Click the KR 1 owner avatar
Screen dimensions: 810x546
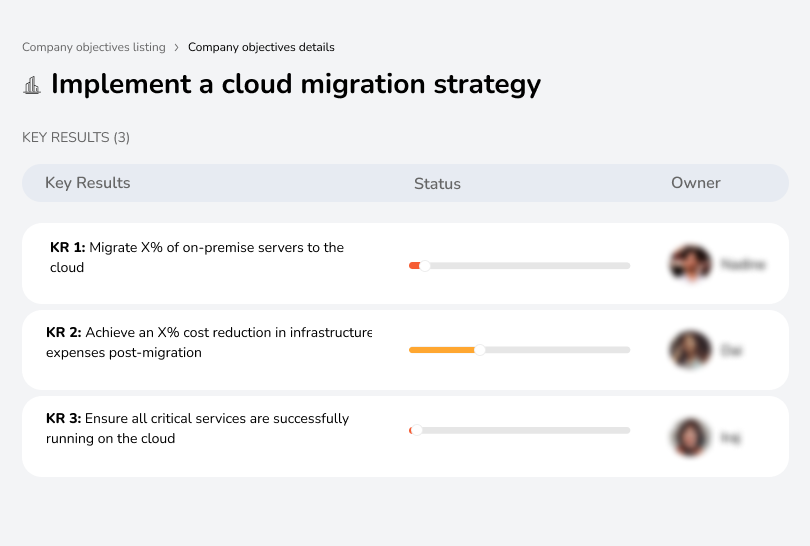point(691,263)
